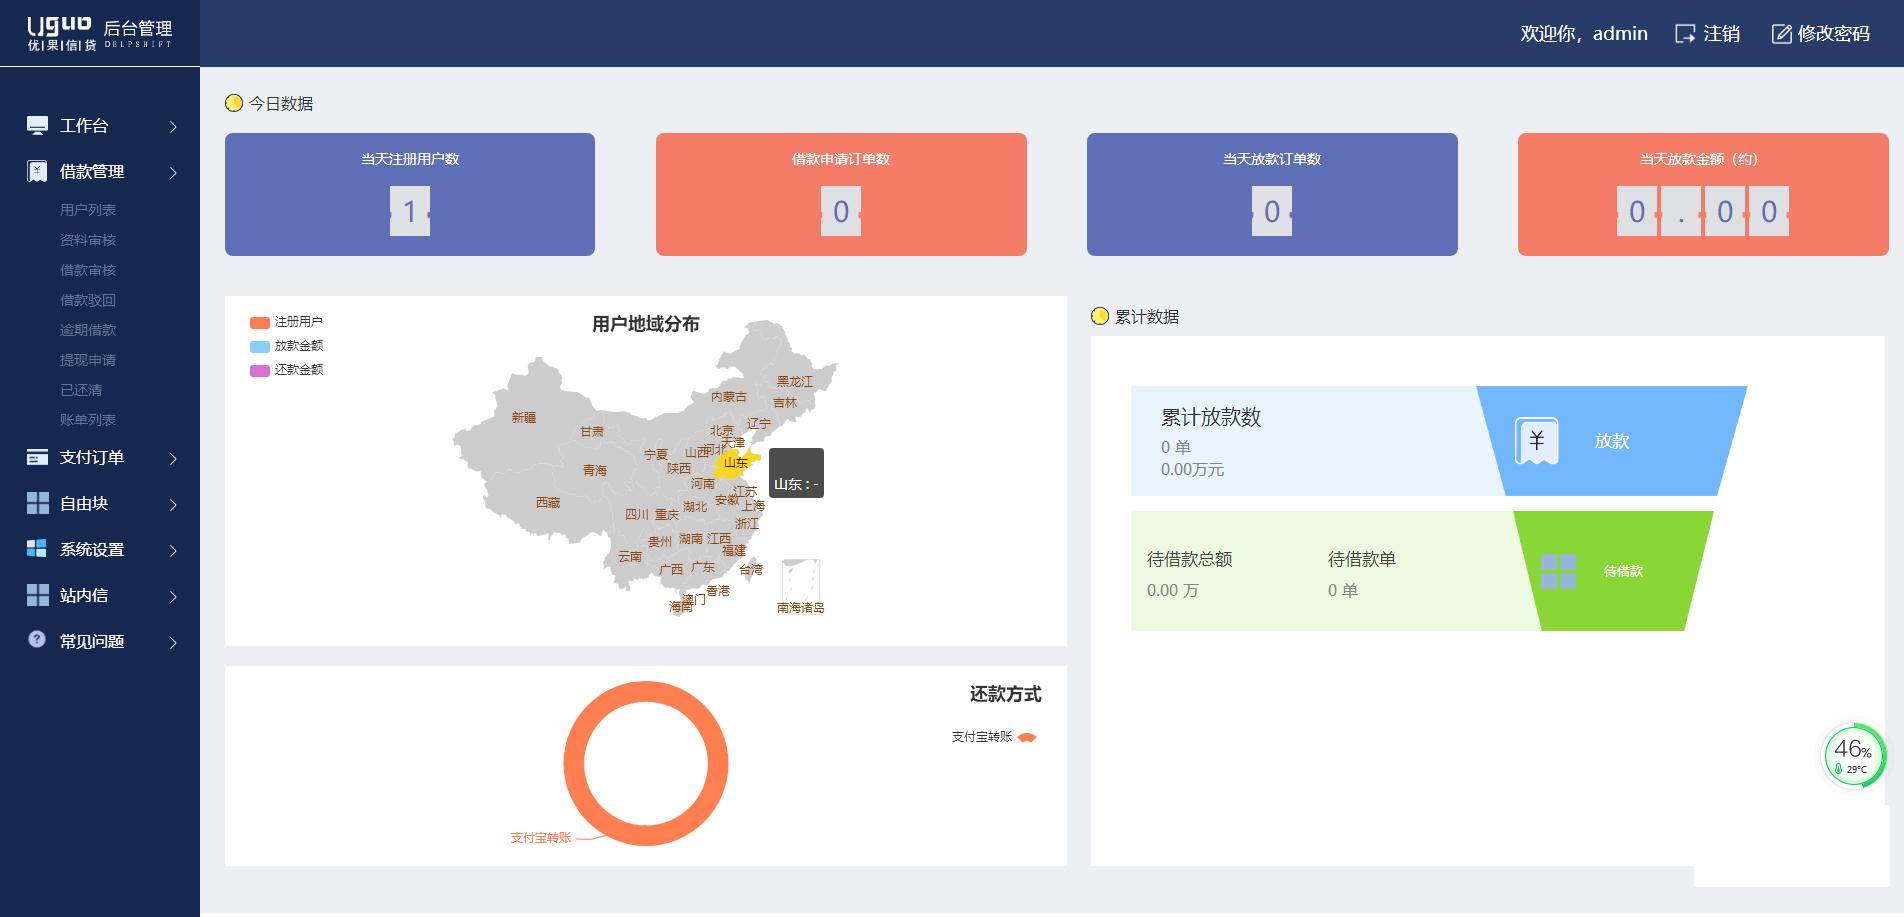Viewport: 1904px width, 917px height.
Task: Open 已还清 submenu item
Action: point(81,390)
